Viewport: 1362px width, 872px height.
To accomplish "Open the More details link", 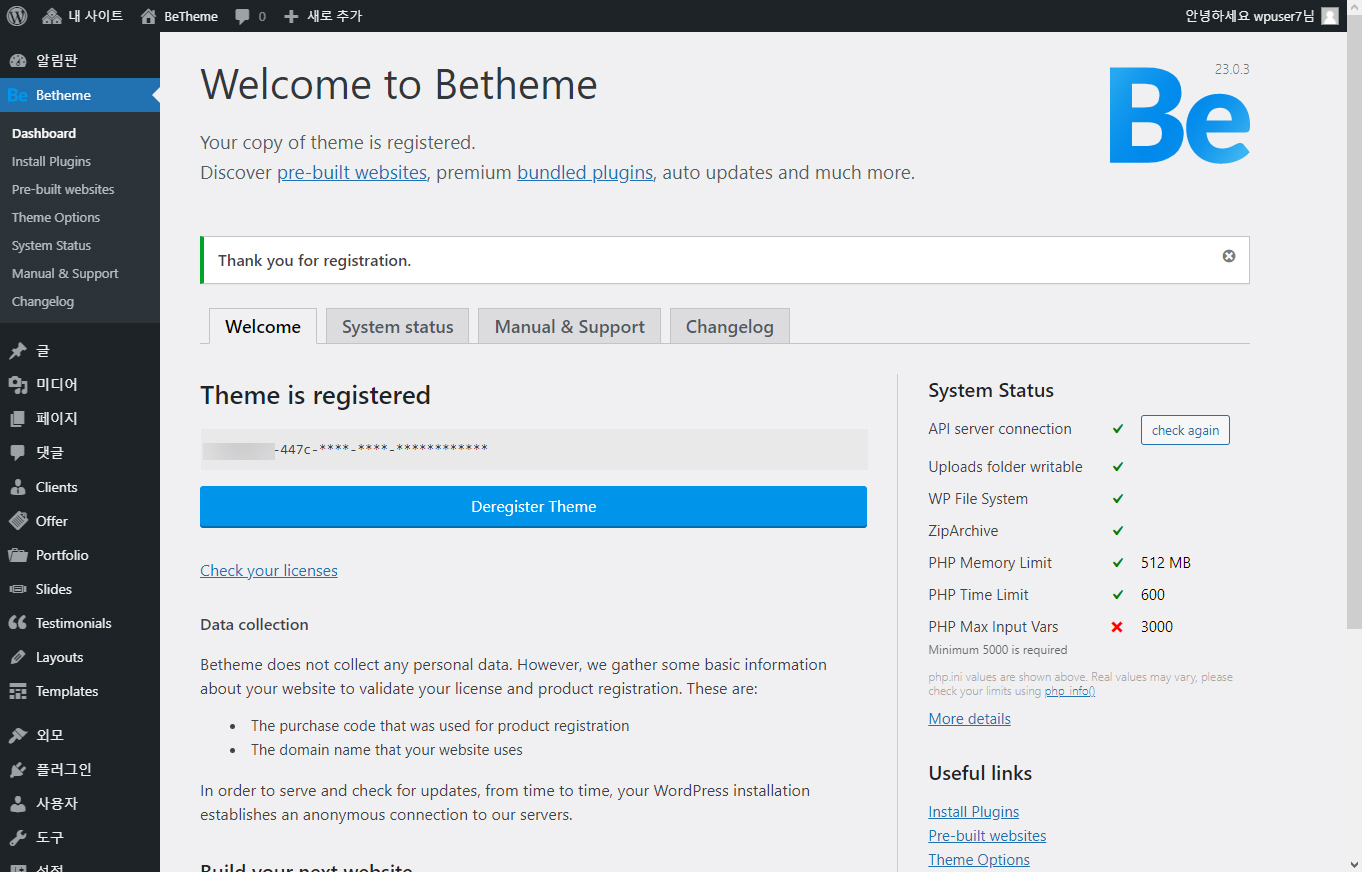I will [x=969, y=719].
